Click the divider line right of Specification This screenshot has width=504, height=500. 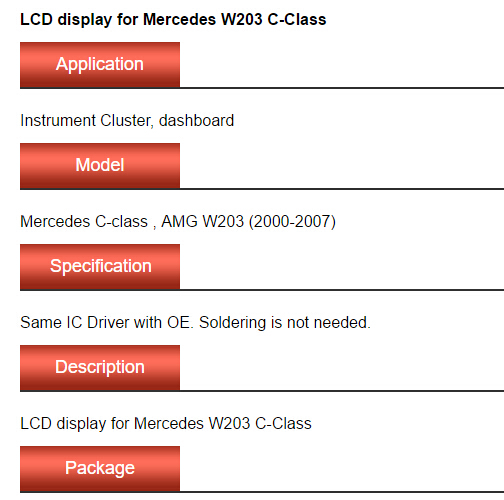[x=342, y=290]
